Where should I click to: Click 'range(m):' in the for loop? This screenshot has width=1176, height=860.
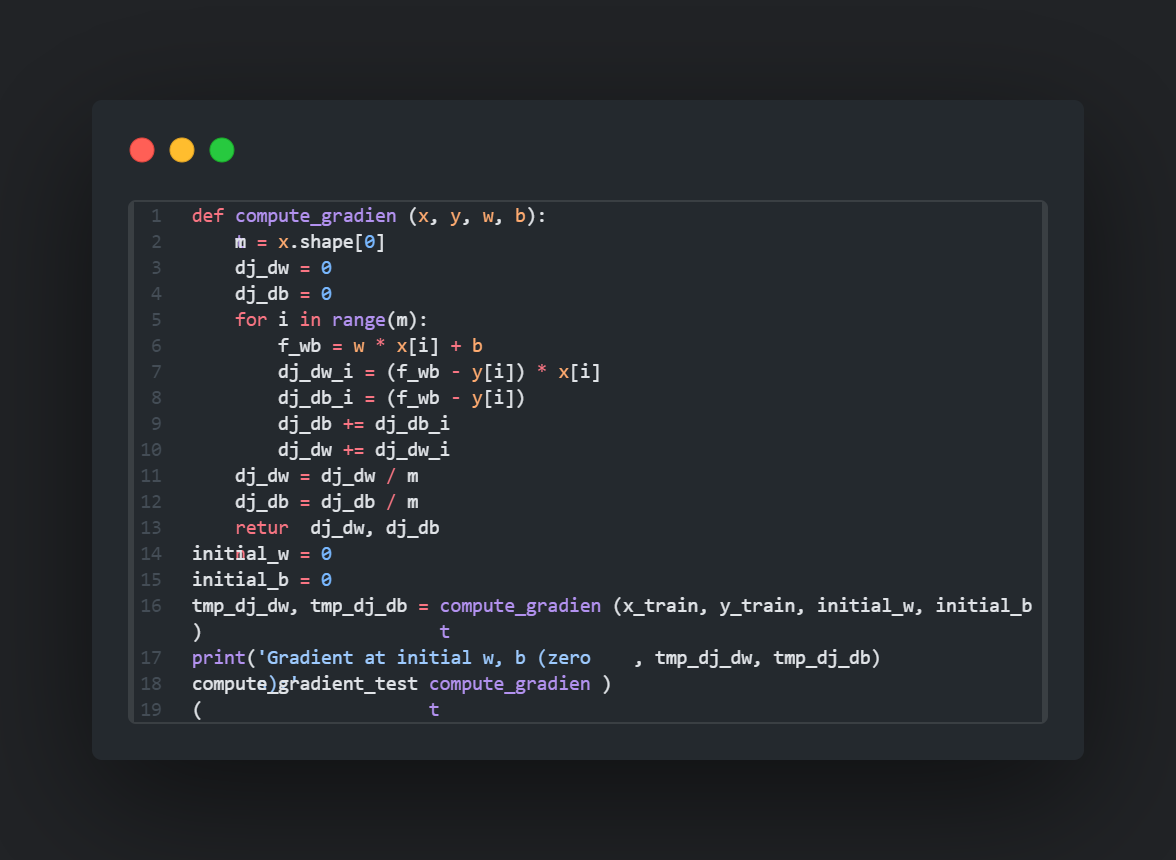click(380, 320)
